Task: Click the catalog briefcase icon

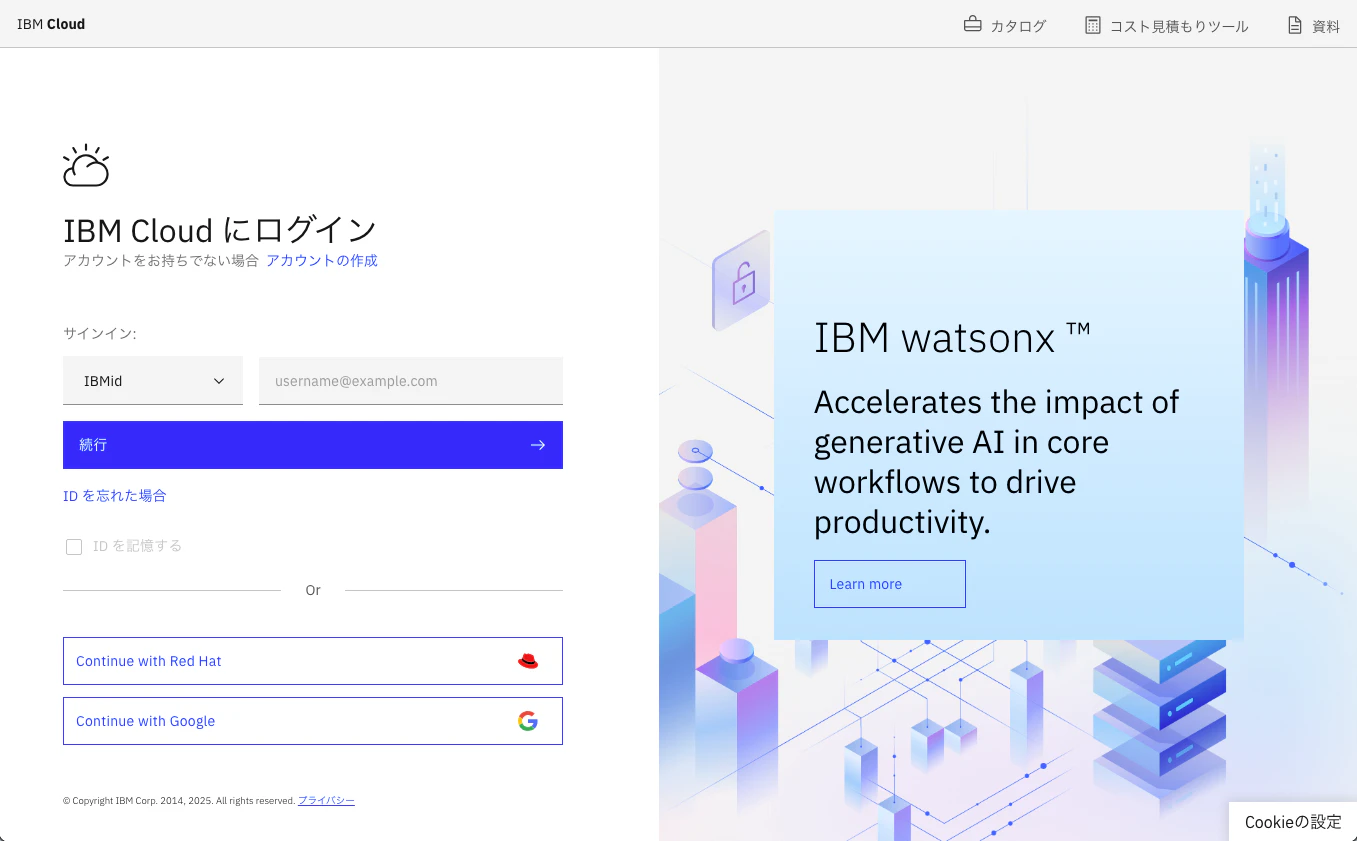Action: [972, 25]
